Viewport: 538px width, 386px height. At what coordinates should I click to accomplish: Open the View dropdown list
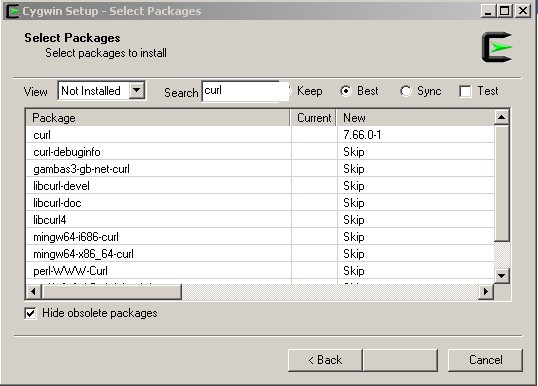coord(137,91)
